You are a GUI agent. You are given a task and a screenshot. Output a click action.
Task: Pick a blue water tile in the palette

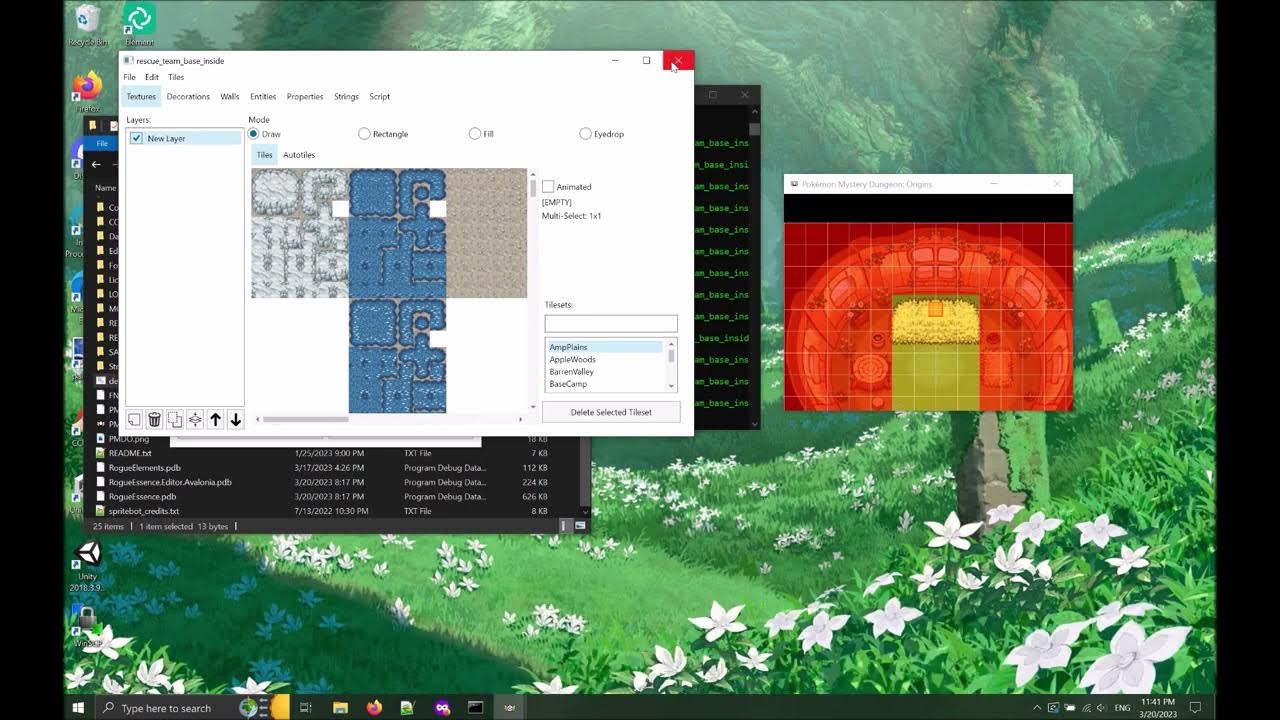(397, 233)
